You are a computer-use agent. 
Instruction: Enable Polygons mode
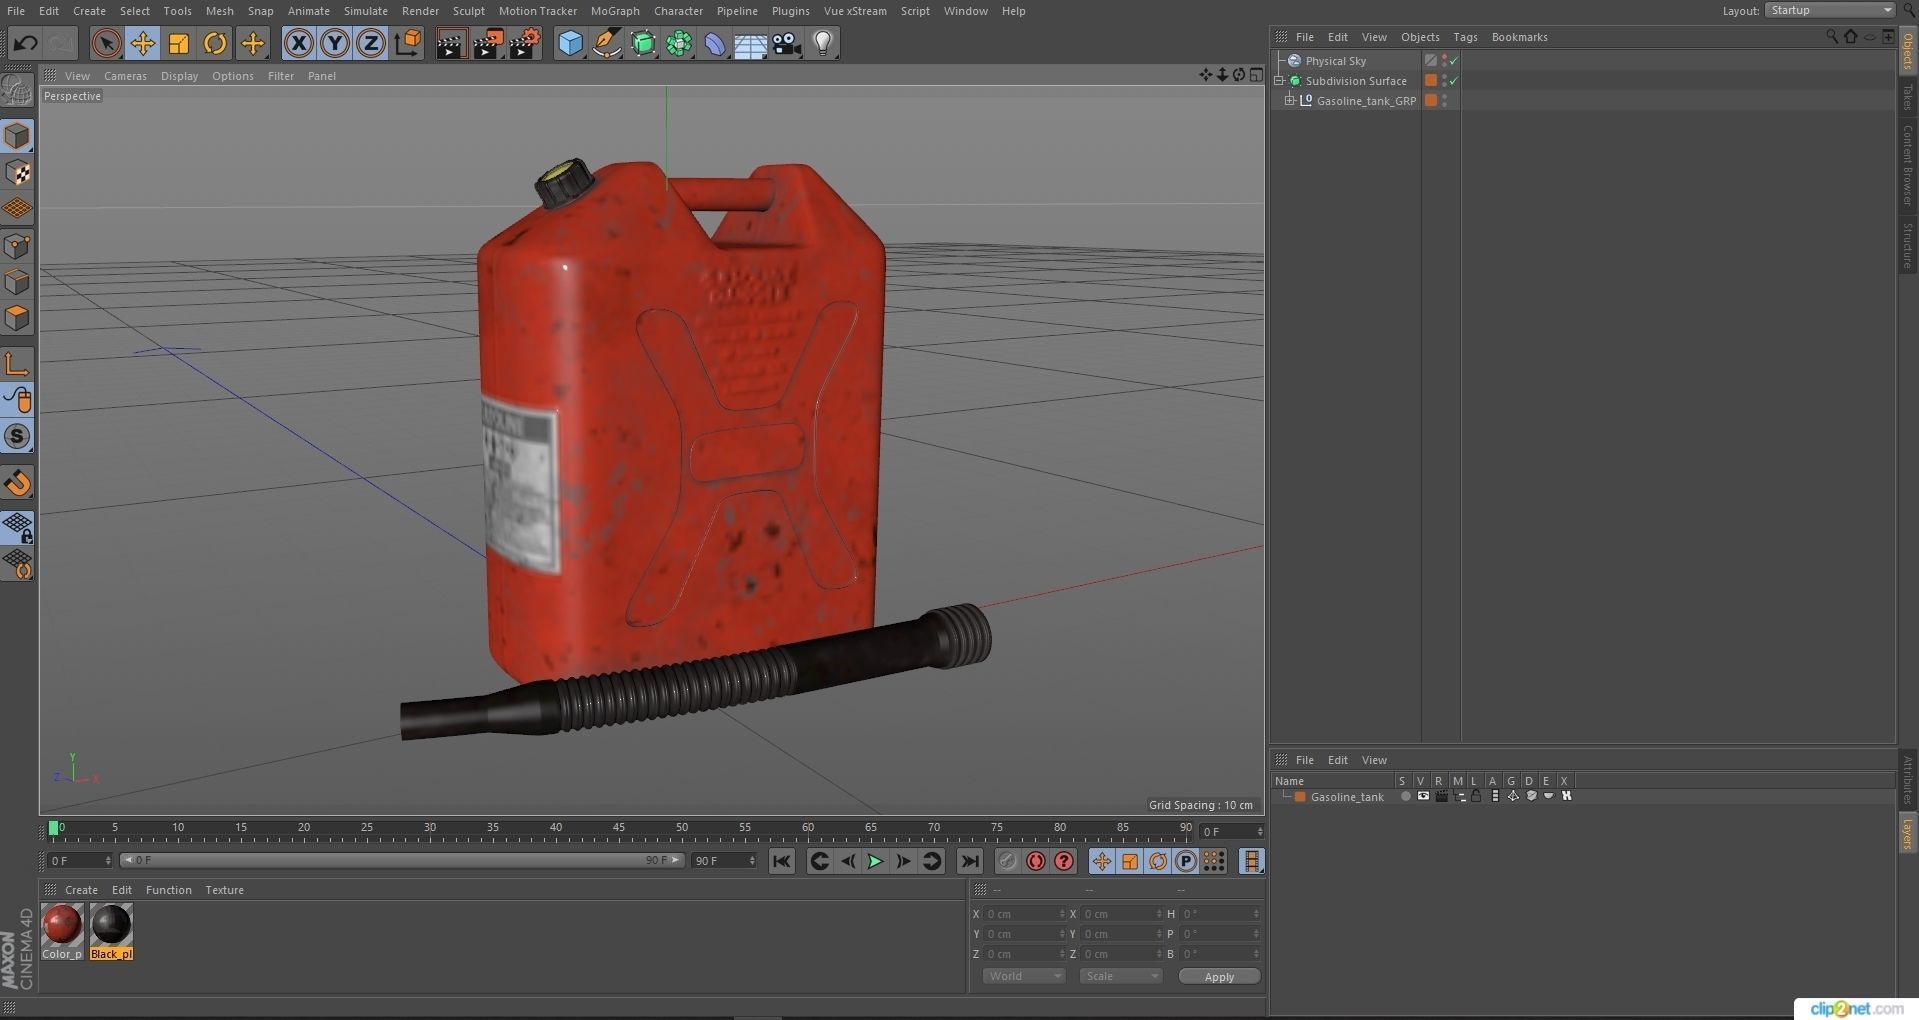click(x=18, y=318)
